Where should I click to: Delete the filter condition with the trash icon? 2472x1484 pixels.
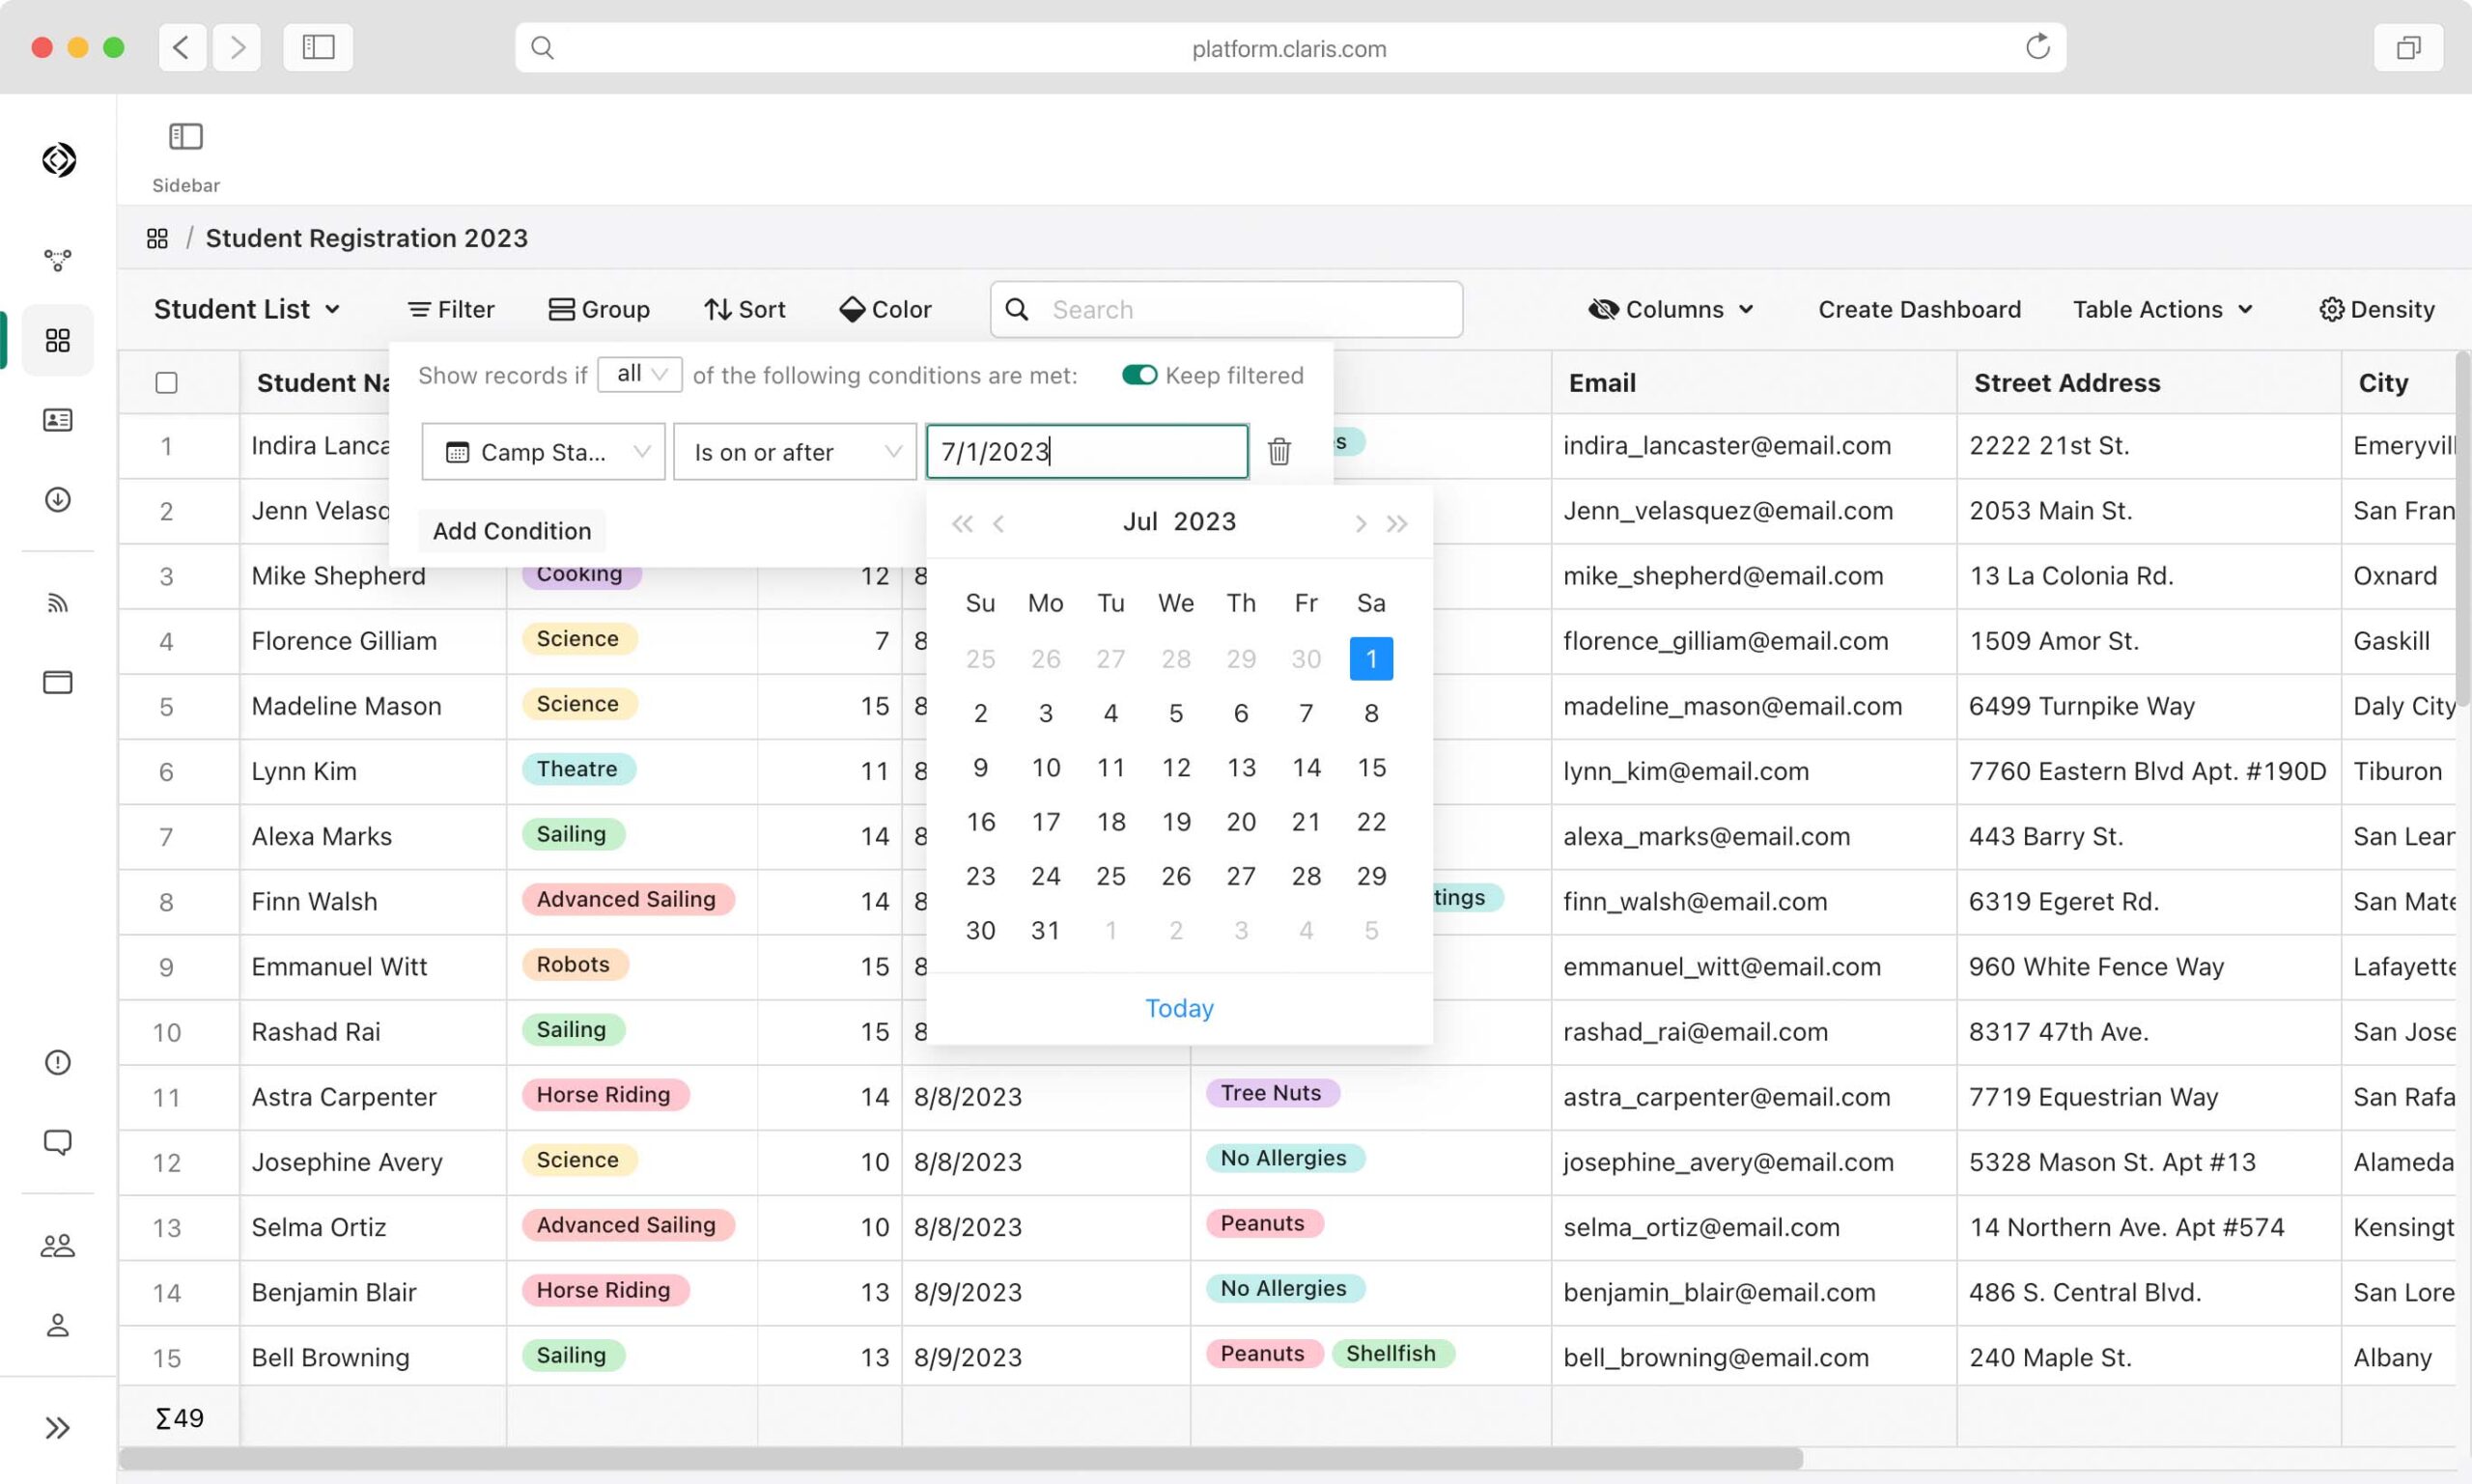1278,451
